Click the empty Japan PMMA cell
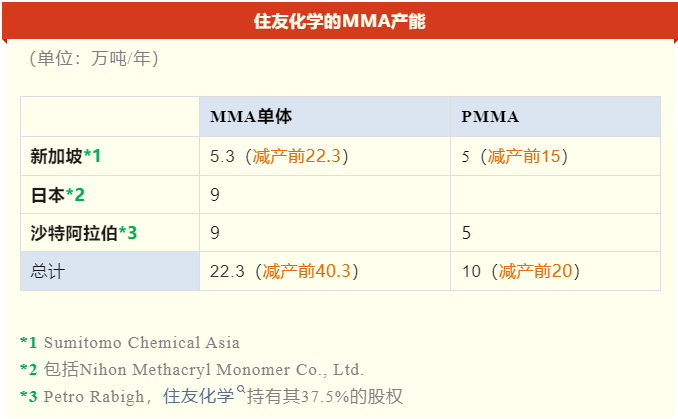The width and height of the screenshot is (678, 419). 555,195
